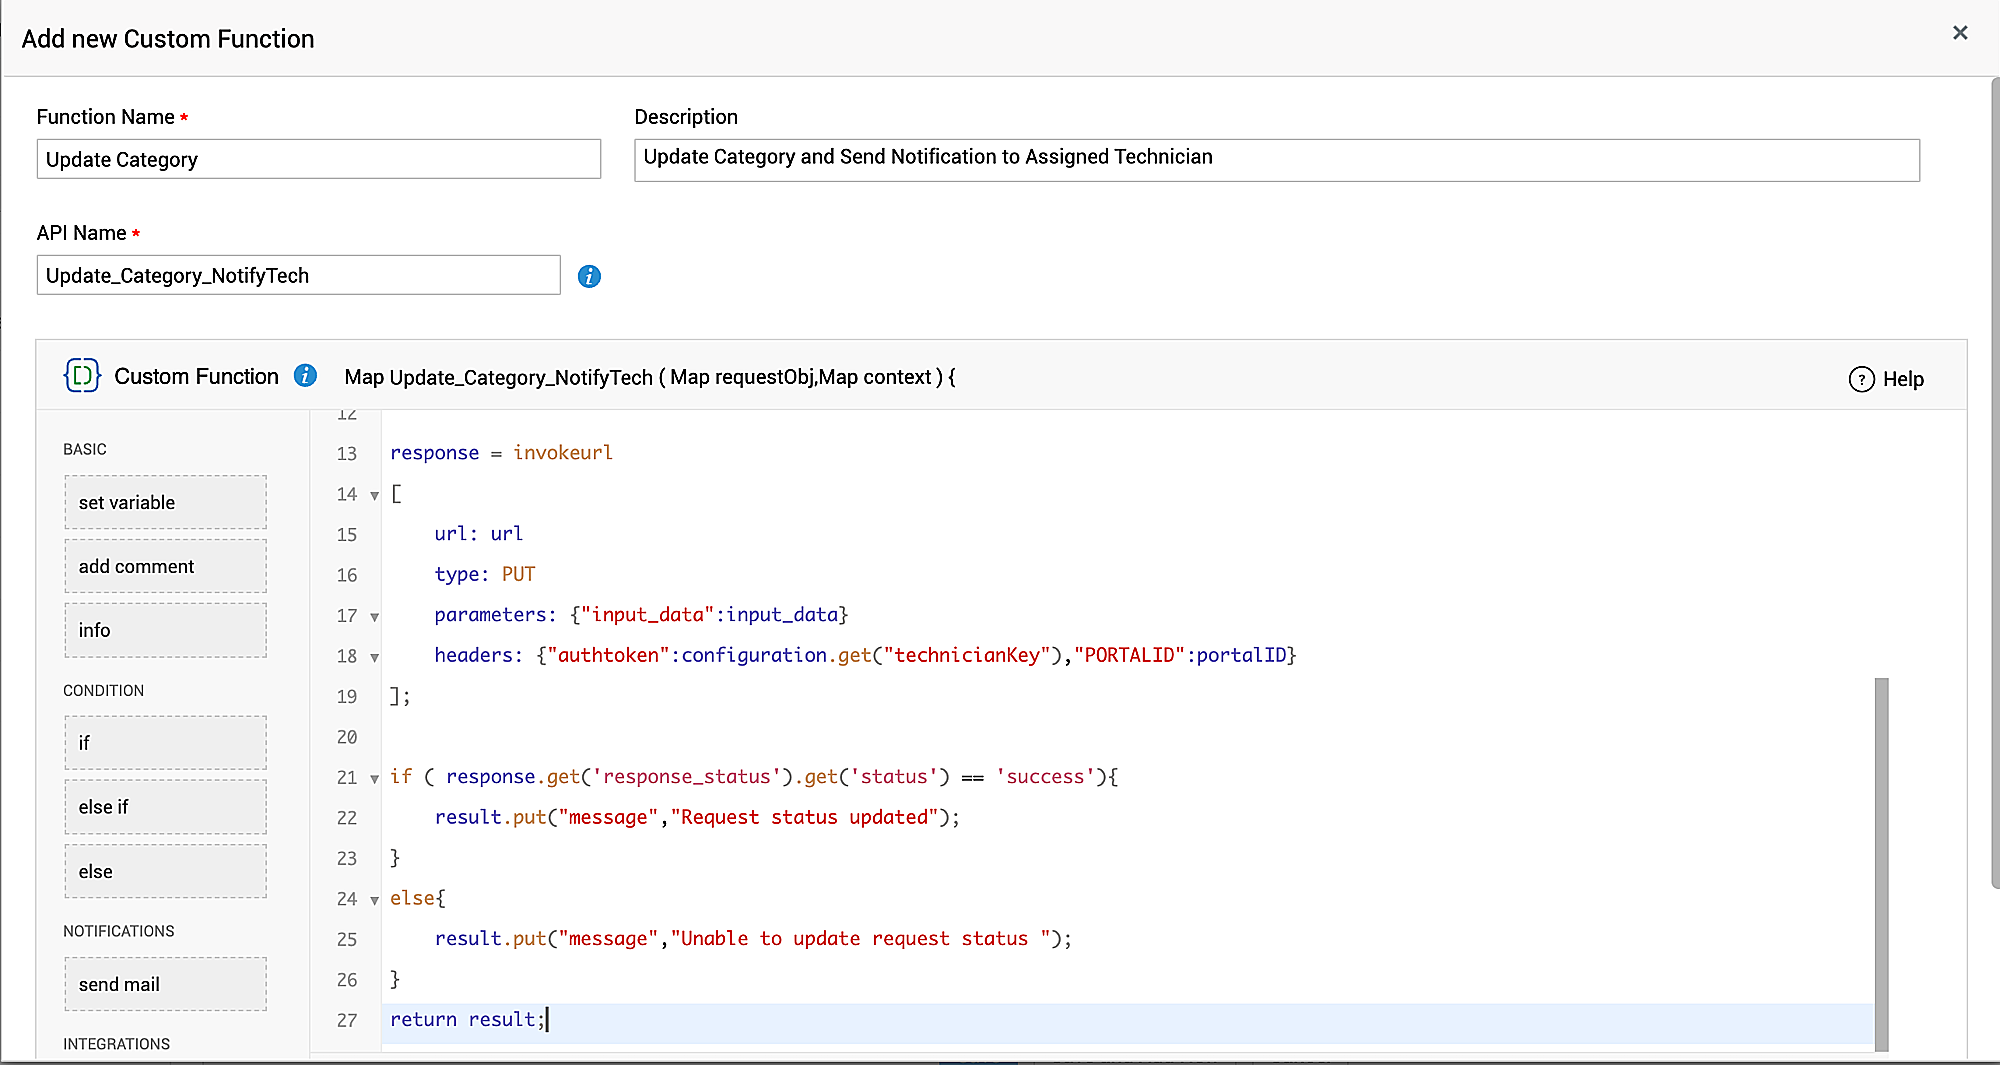Click the info icon beside Custom Function heading
2000x1065 pixels.
[306, 376]
